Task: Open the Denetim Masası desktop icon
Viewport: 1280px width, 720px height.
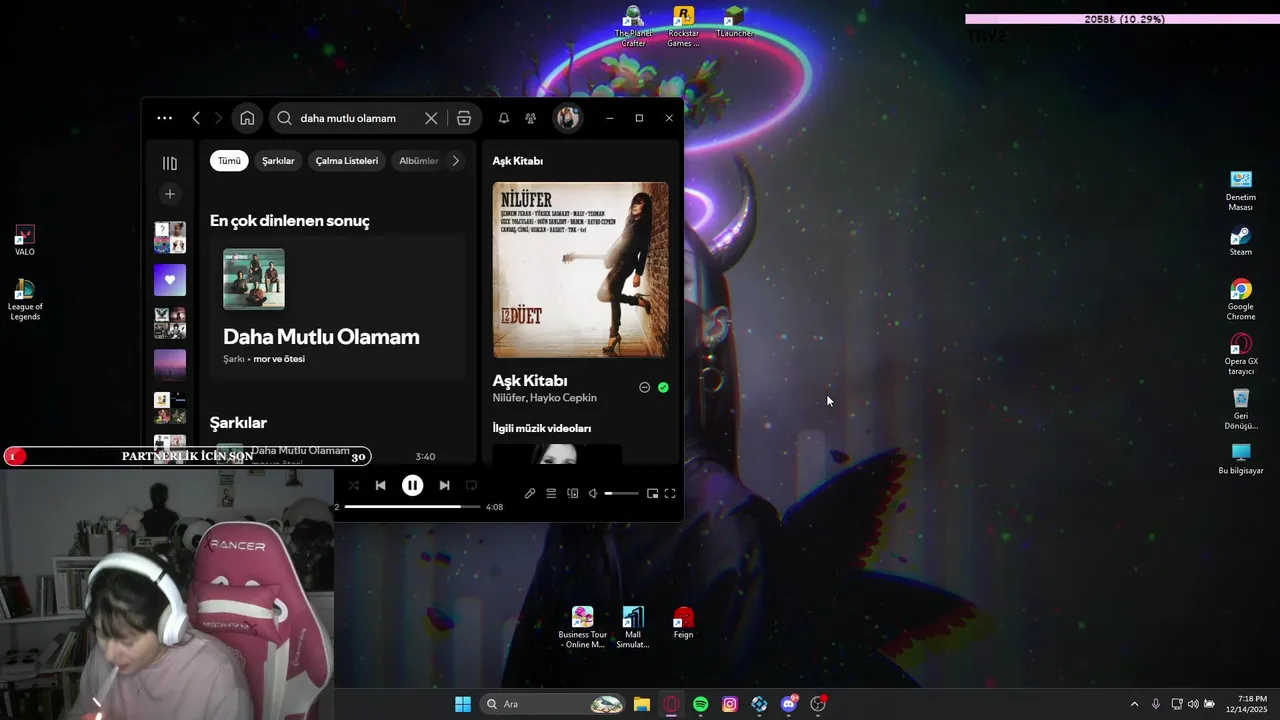Action: (1241, 191)
